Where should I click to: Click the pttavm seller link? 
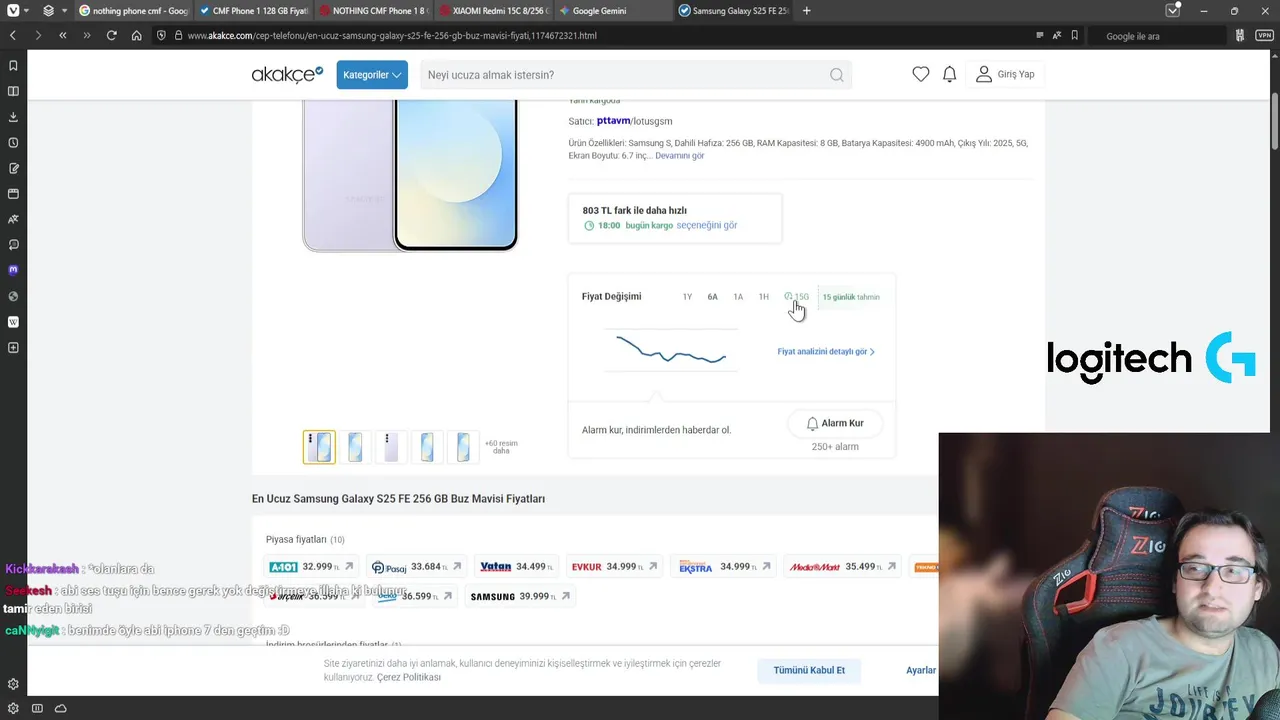(x=613, y=121)
